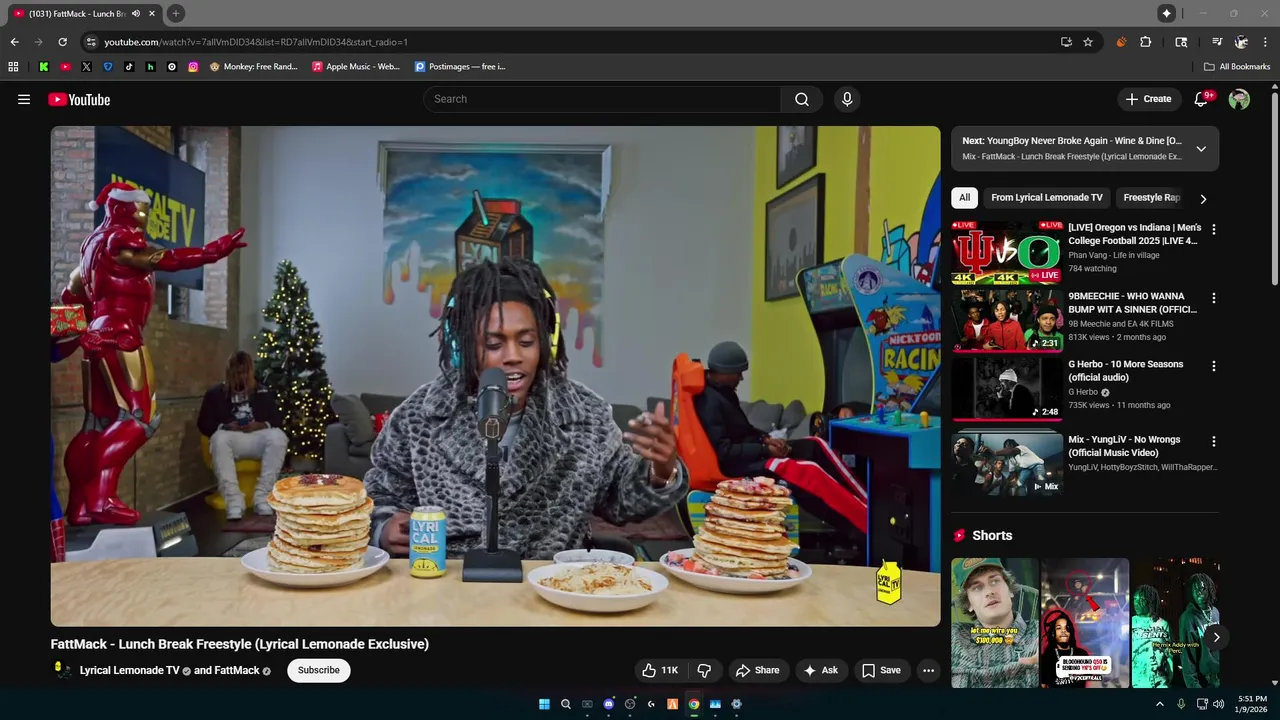Mute the tab using the speaker icon
Viewport: 1280px width, 720px height.
click(x=136, y=13)
